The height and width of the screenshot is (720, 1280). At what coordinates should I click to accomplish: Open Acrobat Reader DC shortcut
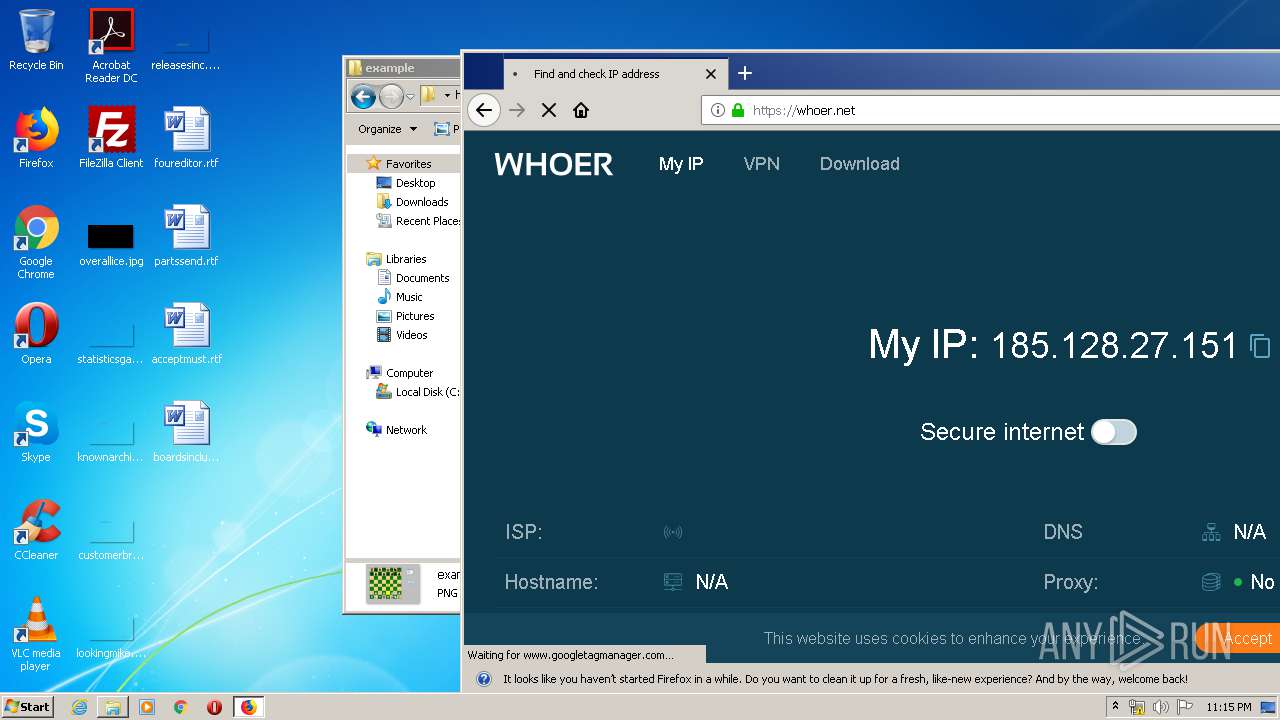pos(111,46)
